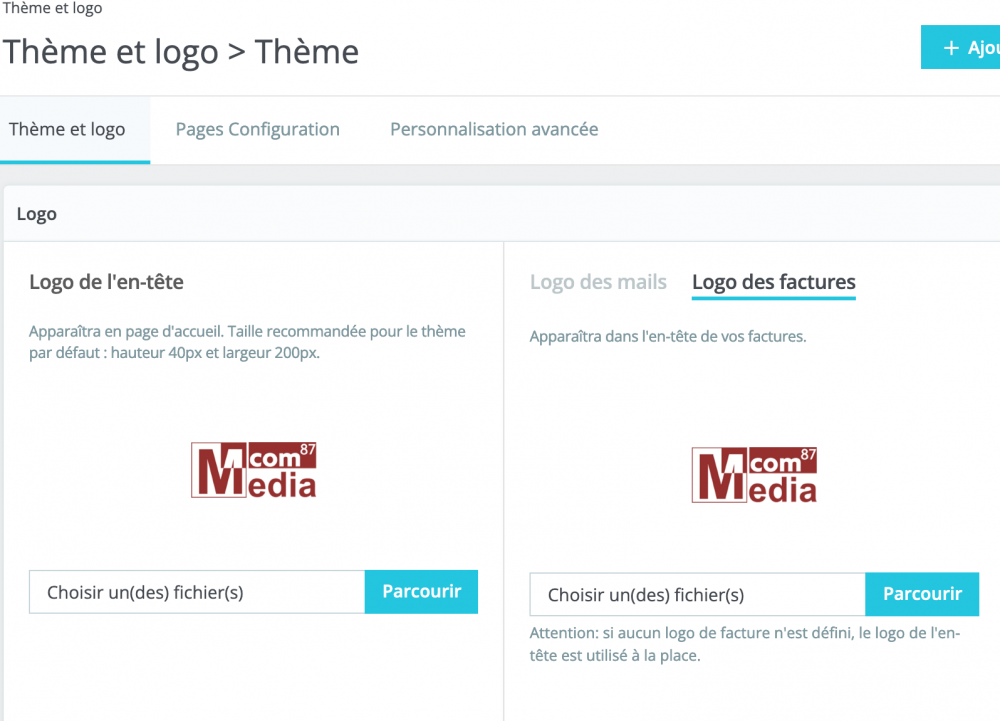Viewport: 1000px width, 721px height.
Task: Click the header logo file chooser field
Action: pyautogui.click(x=197, y=592)
